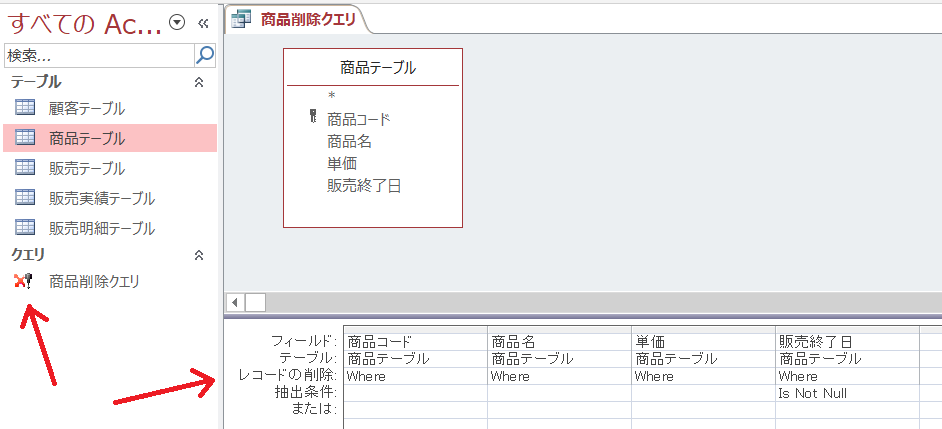The width and height of the screenshot is (942, 429).
Task: Select 顧客テーブル in the navigation list
Action: 87,109
